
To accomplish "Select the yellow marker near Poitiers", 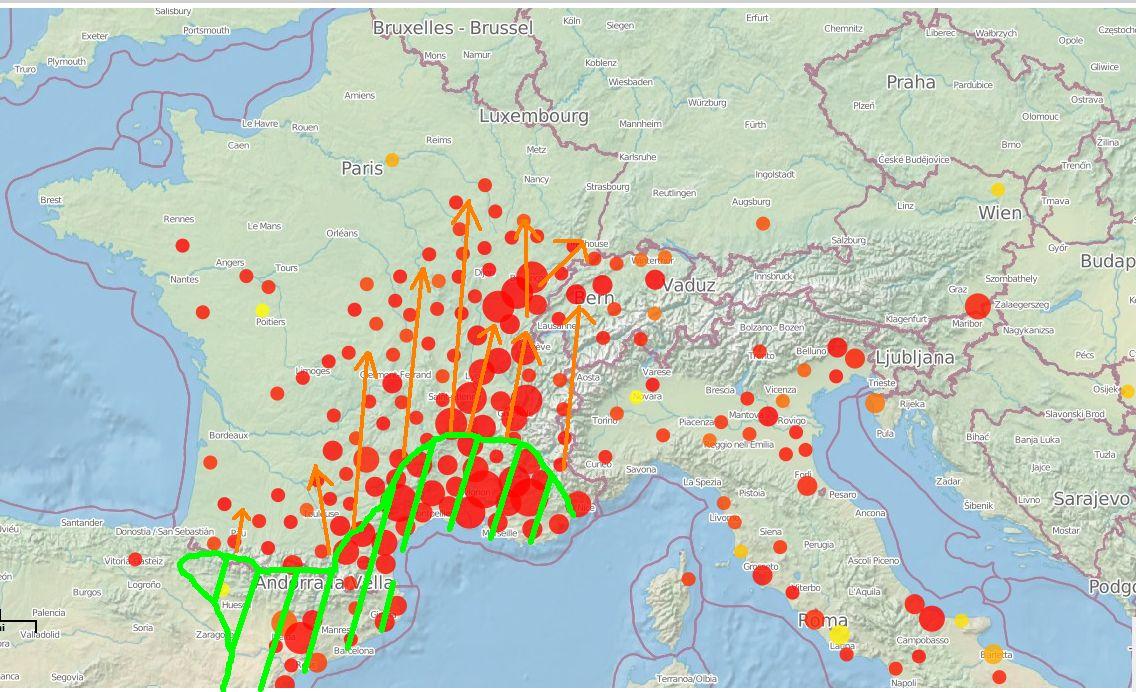I will [x=262, y=310].
